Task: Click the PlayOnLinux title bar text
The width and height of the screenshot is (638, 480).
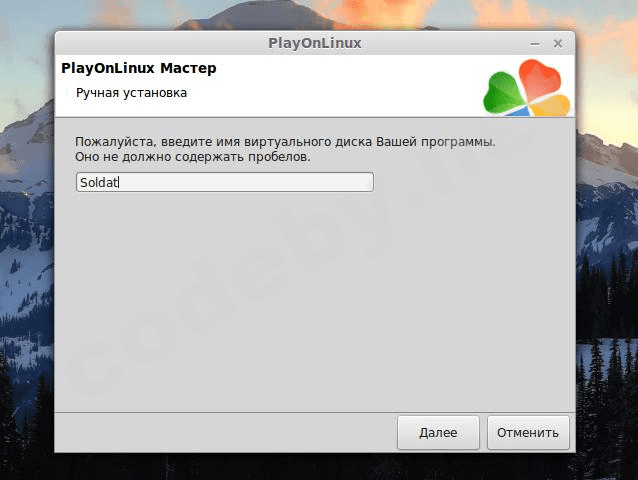Action: coord(315,43)
